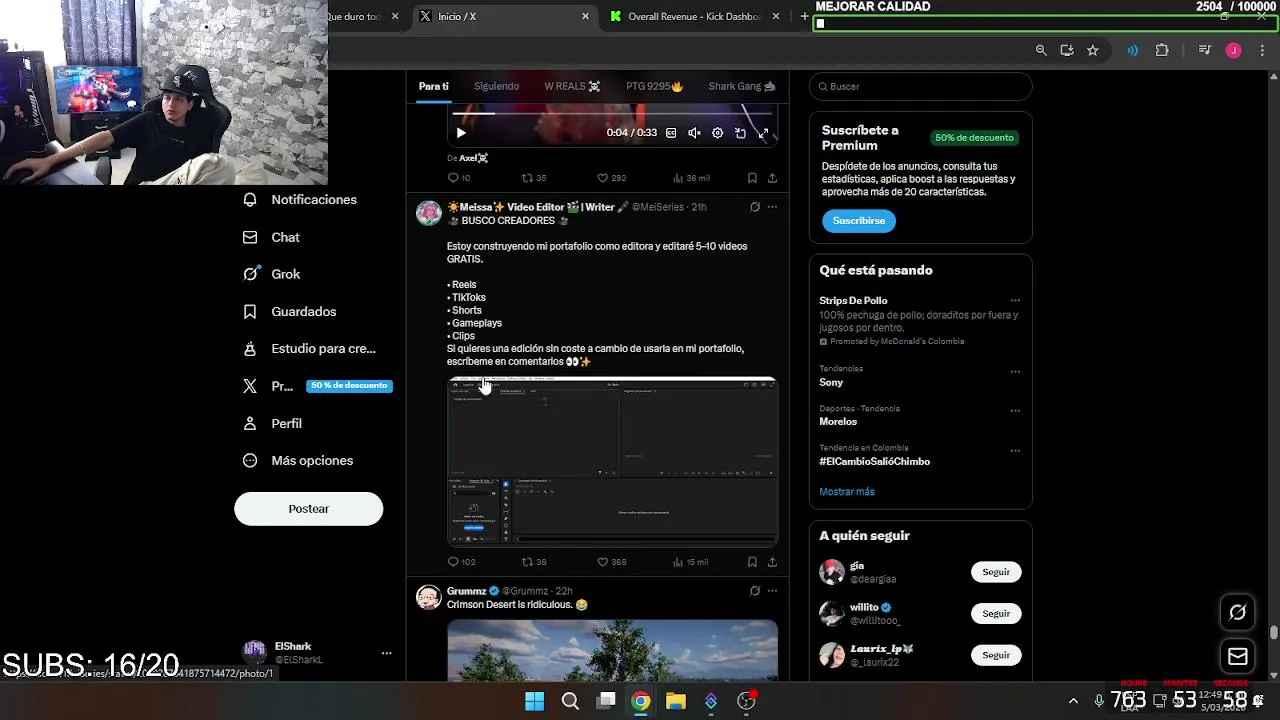Click the page scrollbar thumb

point(1273,633)
